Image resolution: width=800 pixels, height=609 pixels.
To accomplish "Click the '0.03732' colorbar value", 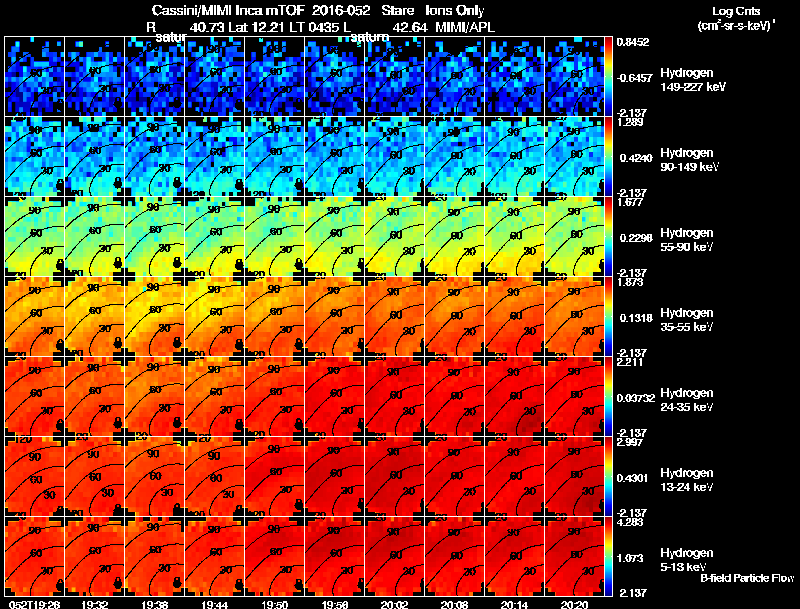I will (x=636, y=398).
